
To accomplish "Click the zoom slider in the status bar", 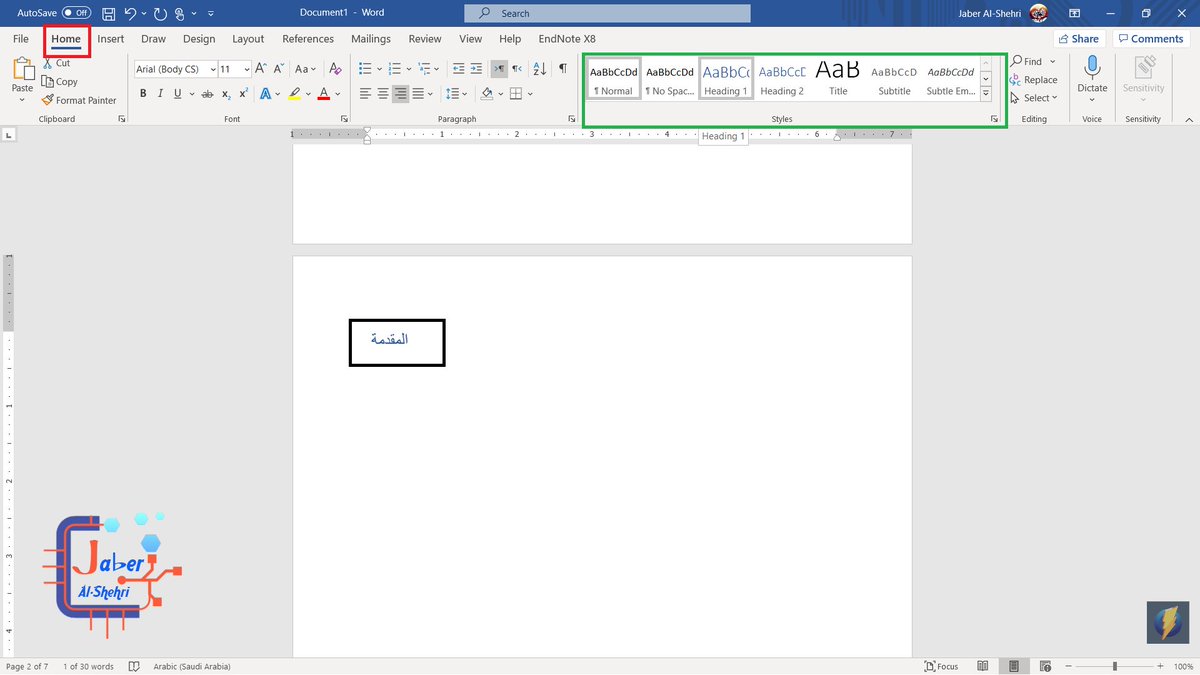I will click(1115, 666).
